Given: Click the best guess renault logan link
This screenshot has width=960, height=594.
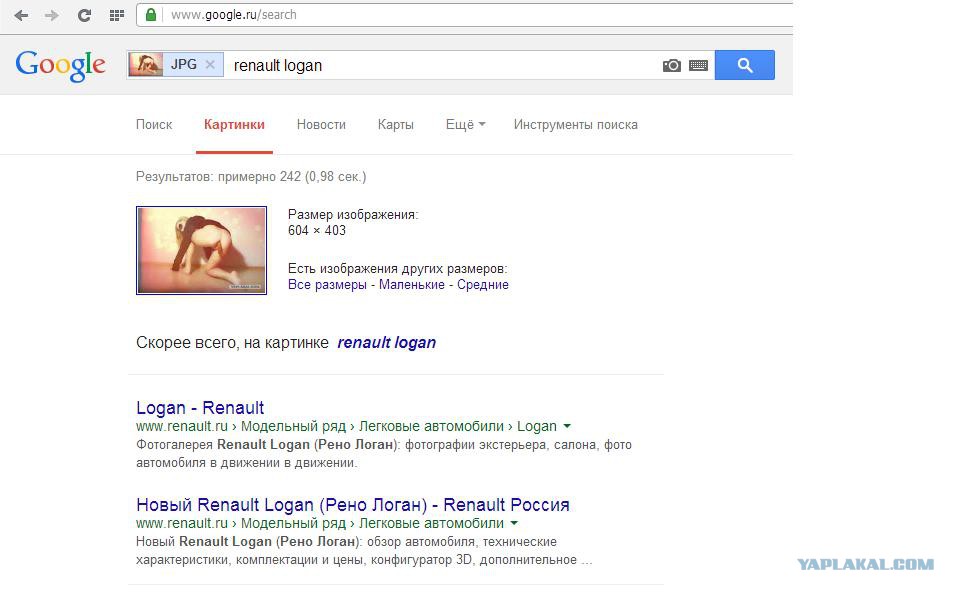Looking at the screenshot, I should click(x=386, y=342).
